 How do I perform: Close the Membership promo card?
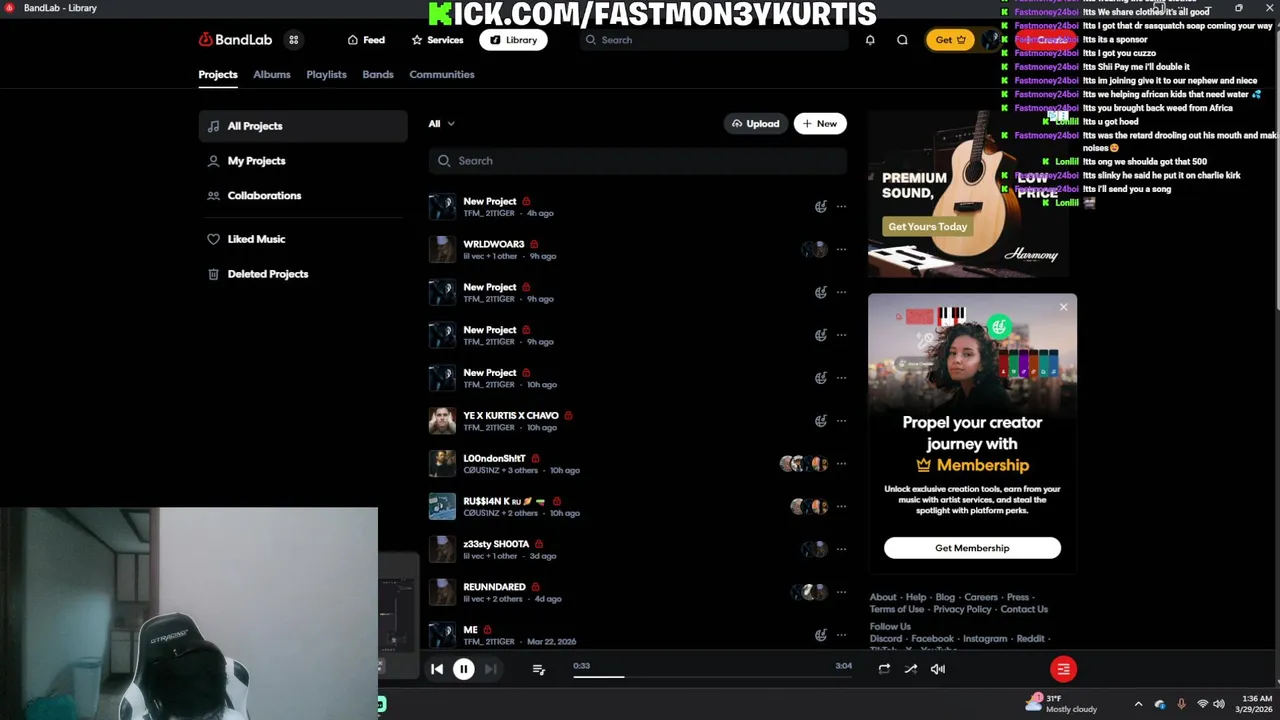tap(1063, 307)
